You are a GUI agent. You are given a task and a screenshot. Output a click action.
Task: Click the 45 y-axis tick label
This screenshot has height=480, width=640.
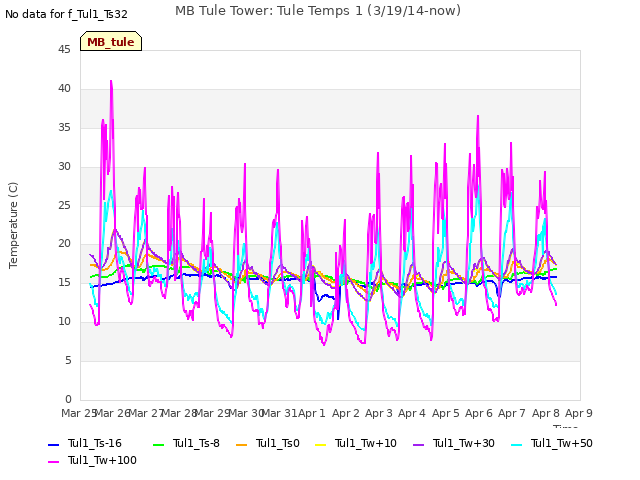point(64,50)
